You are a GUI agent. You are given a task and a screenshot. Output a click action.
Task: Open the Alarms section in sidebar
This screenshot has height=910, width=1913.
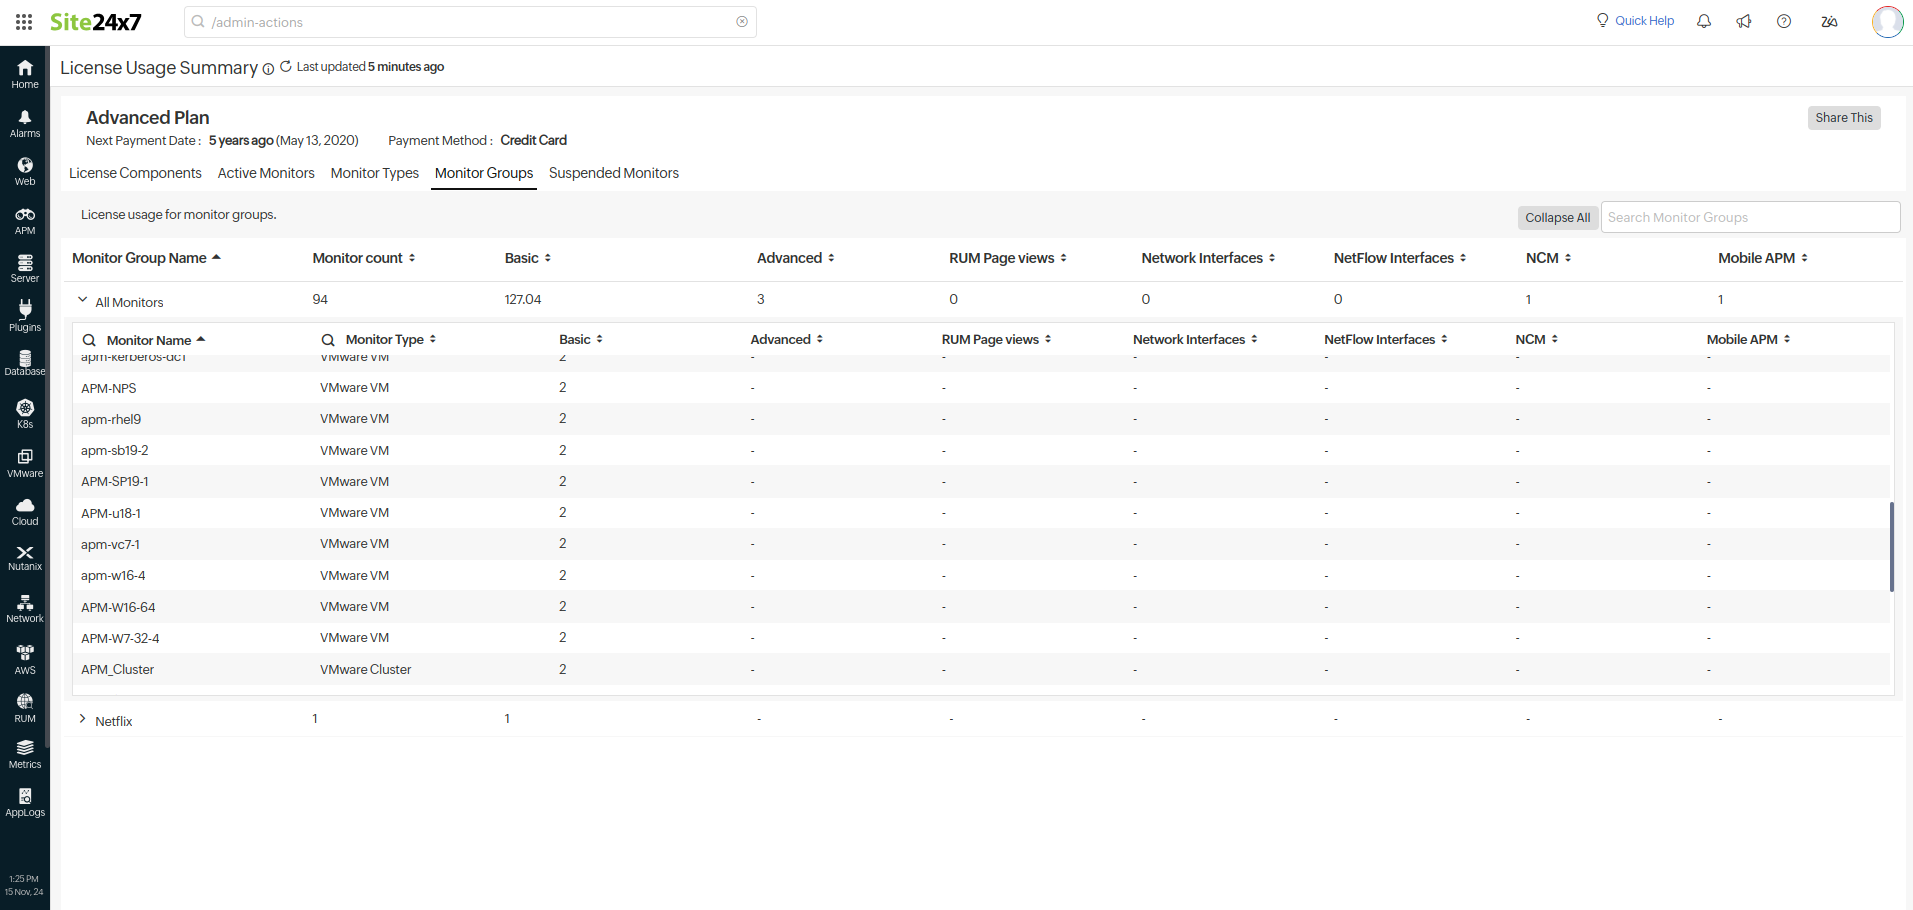tap(25, 124)
